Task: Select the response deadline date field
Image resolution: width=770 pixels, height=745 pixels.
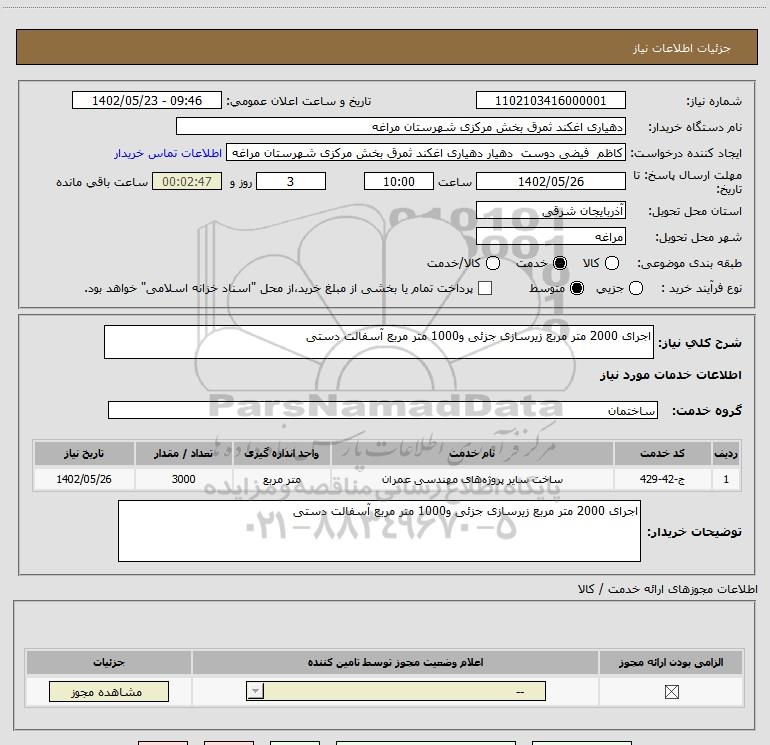Action: click(x=550, y=181)
